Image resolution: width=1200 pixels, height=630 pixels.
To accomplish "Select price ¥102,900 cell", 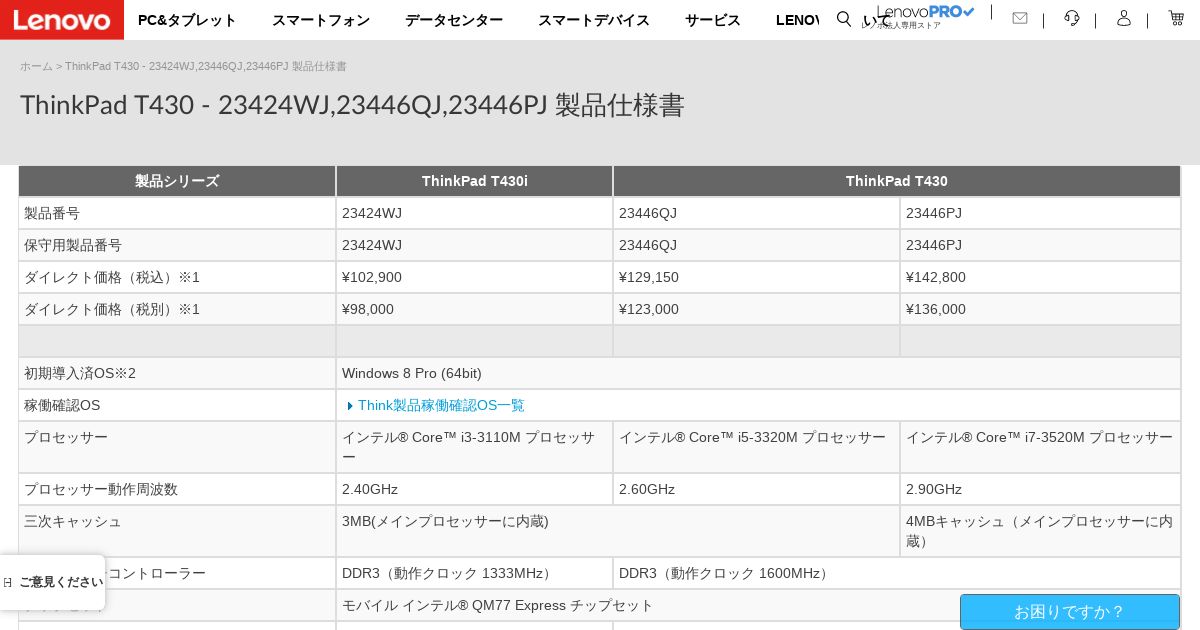I will 475,277.
